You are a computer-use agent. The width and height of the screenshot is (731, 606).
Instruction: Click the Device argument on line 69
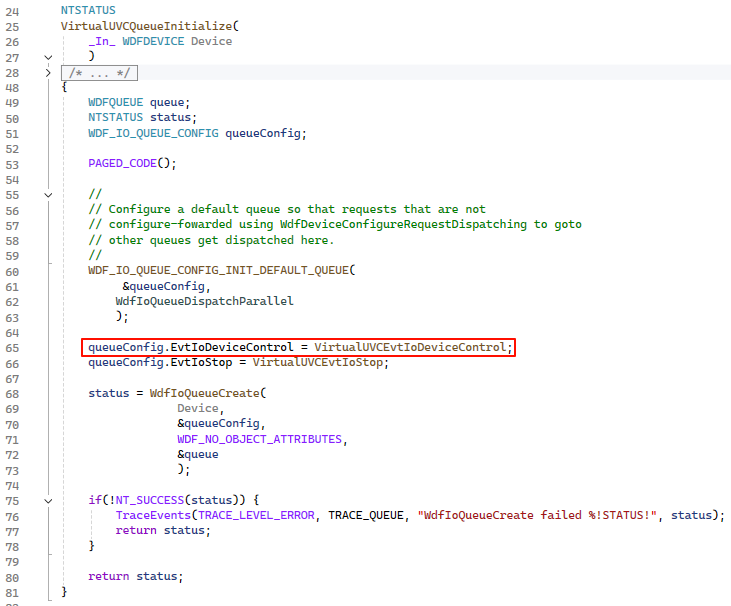click(198, 409)
